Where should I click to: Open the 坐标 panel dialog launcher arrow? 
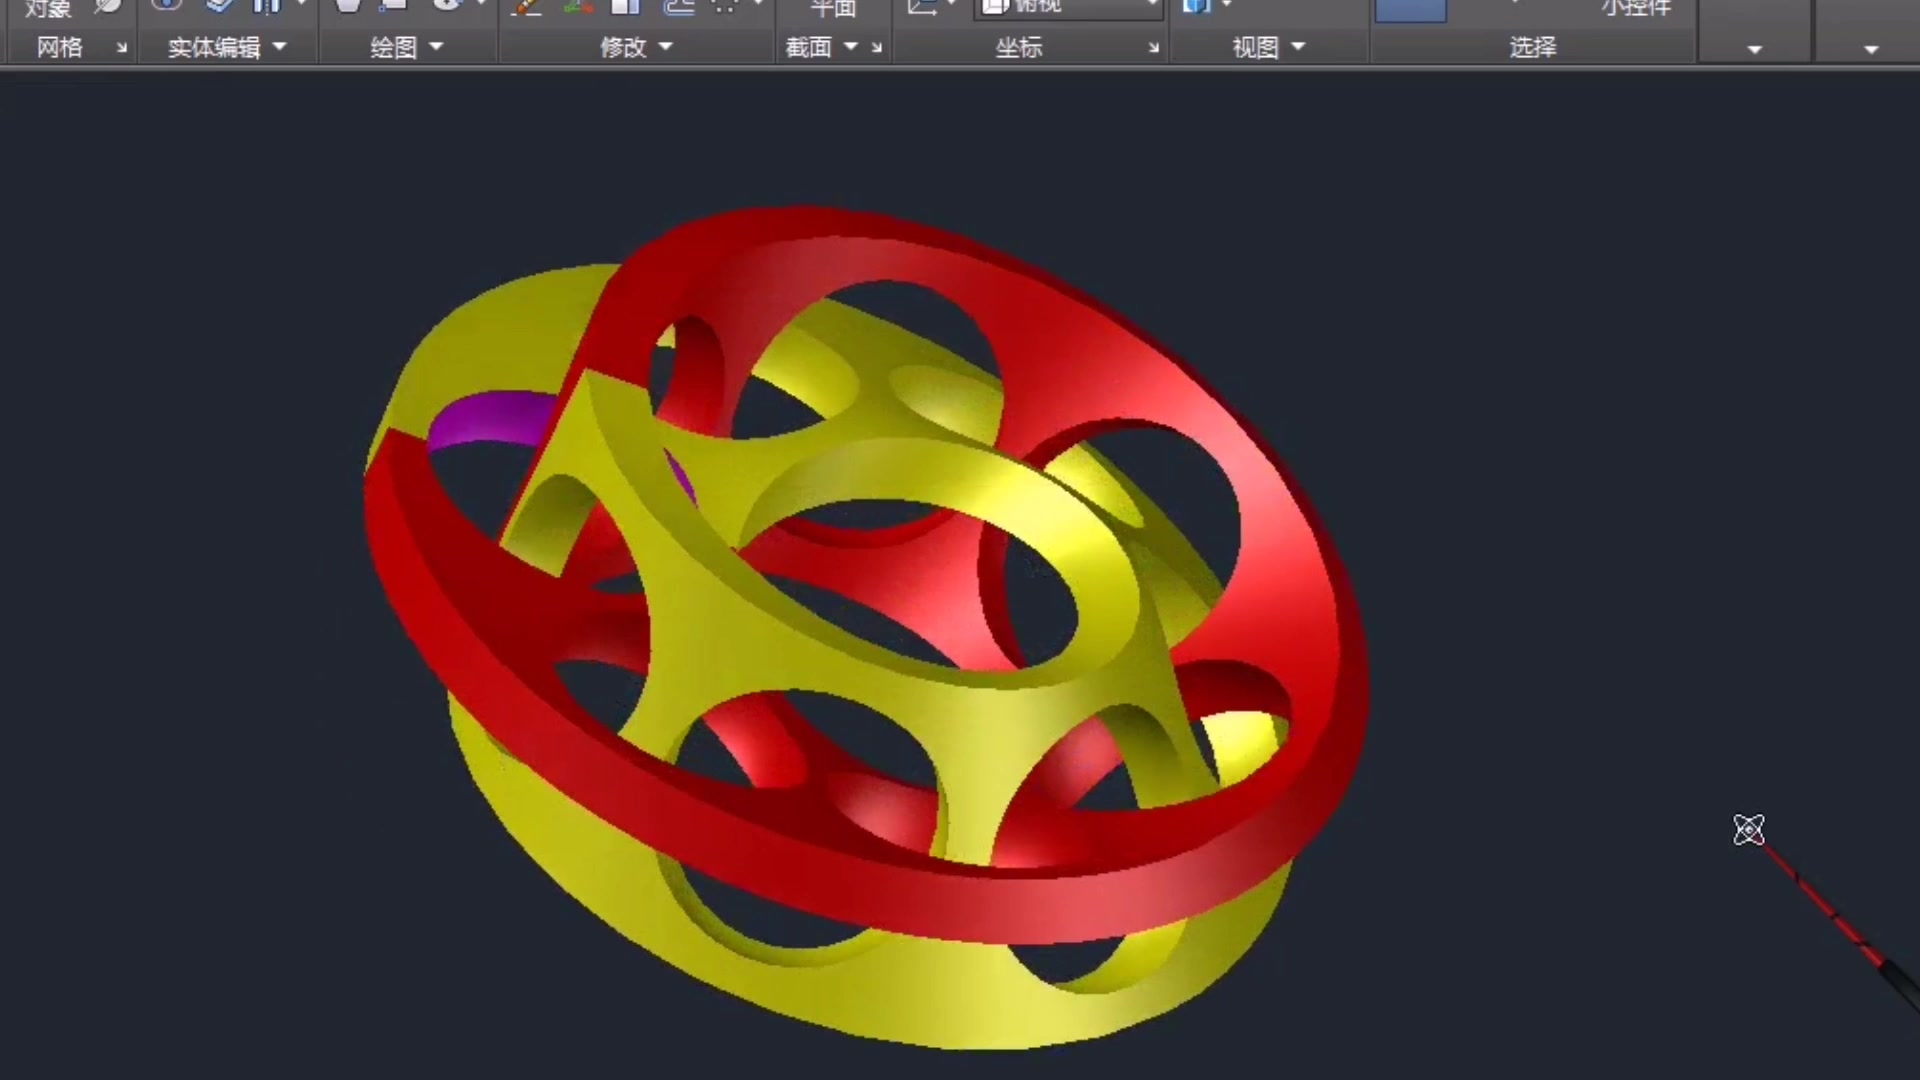click(x=1154, y=48)
